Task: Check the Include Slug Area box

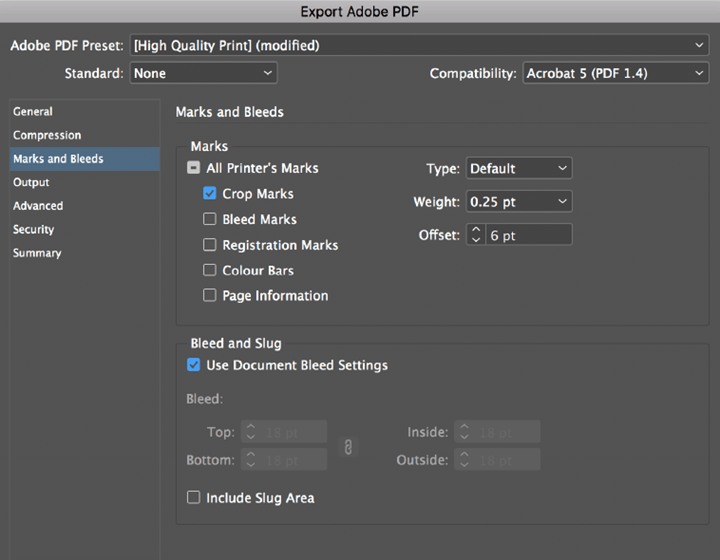Action: [x=193, y=497]
